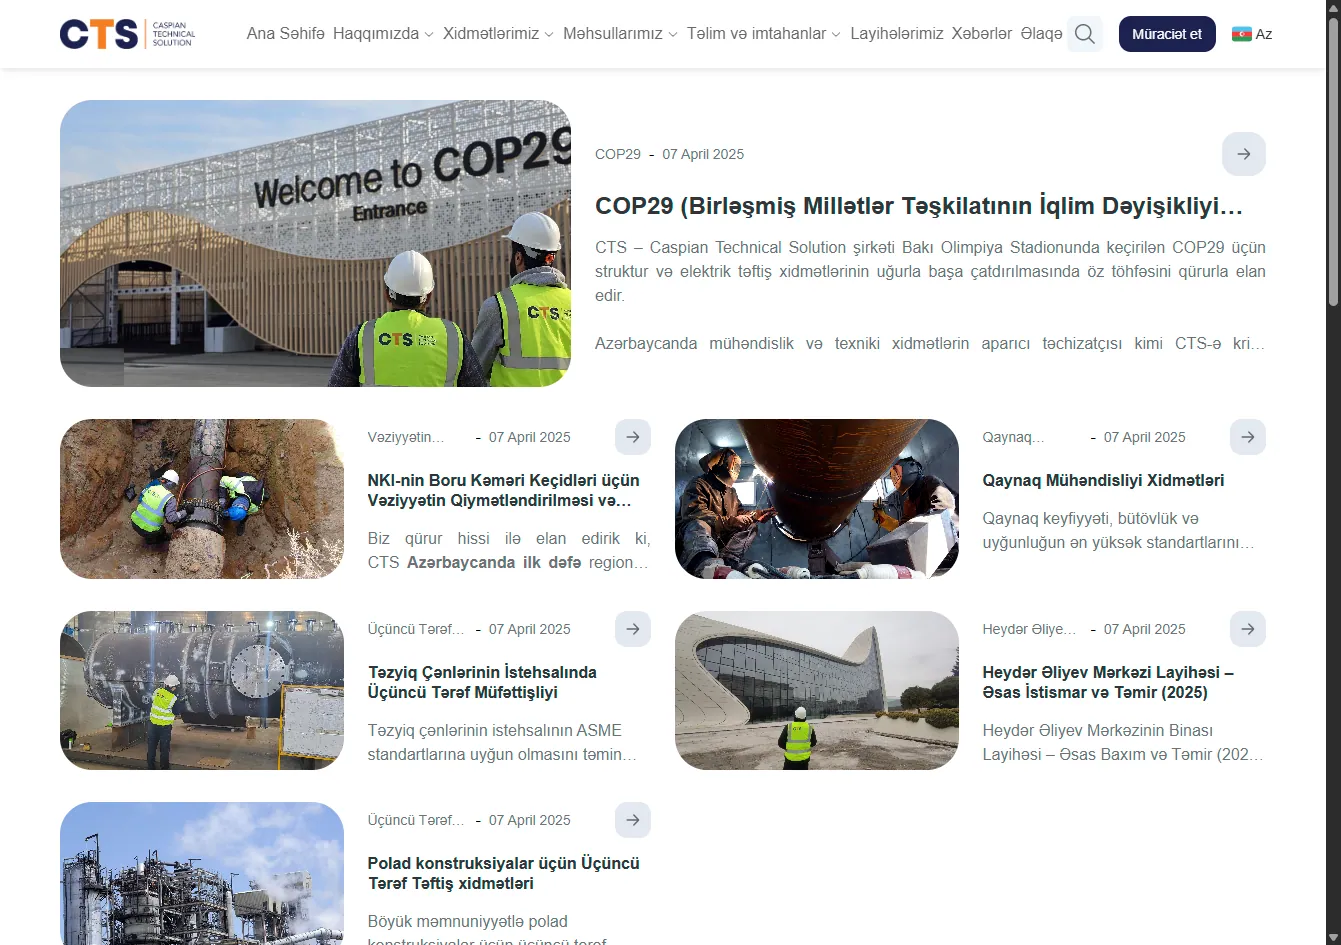The width and height of the screenshot is (1341, 945).
Task: Go to Ana Səhifə menu item
Action: pyautogui.click(x=286, y=34)
